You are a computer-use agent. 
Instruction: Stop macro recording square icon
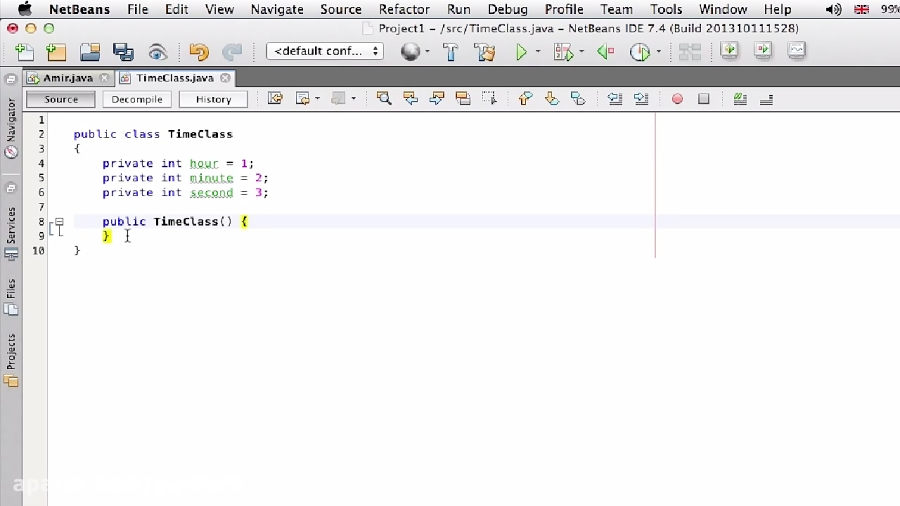tap(704, 99)
